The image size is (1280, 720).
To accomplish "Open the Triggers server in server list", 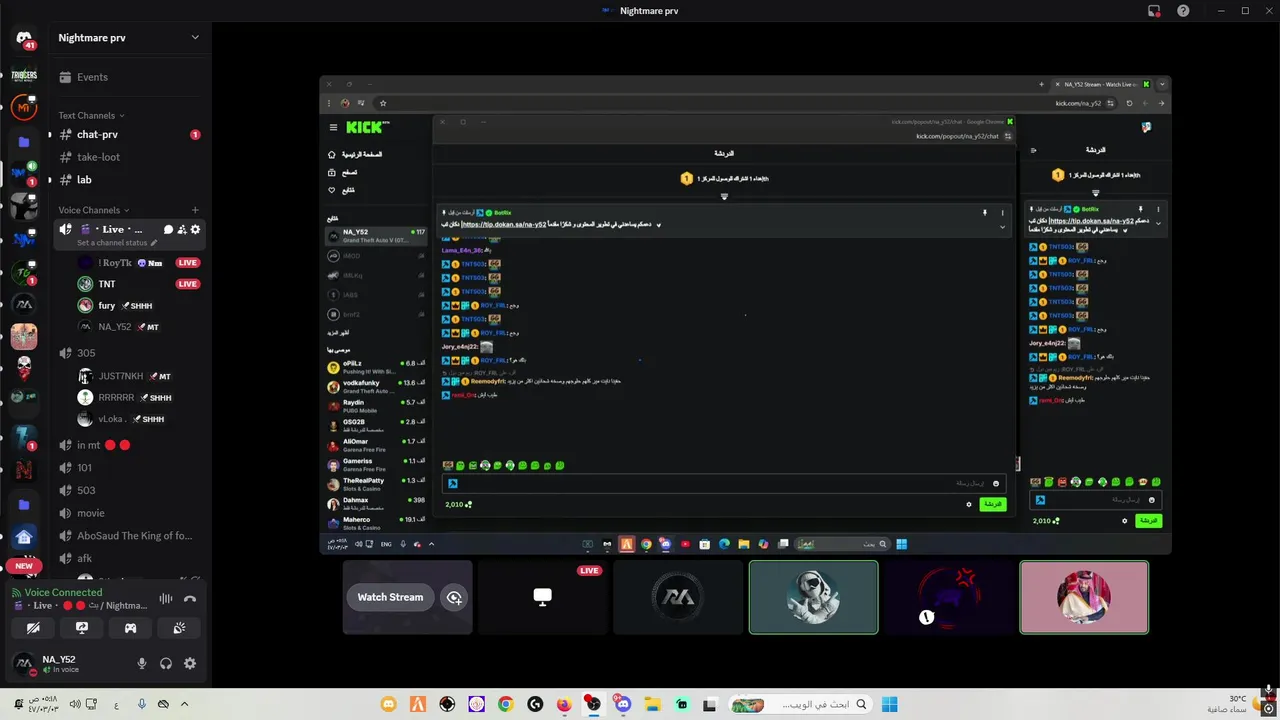I will click(24, 76).
